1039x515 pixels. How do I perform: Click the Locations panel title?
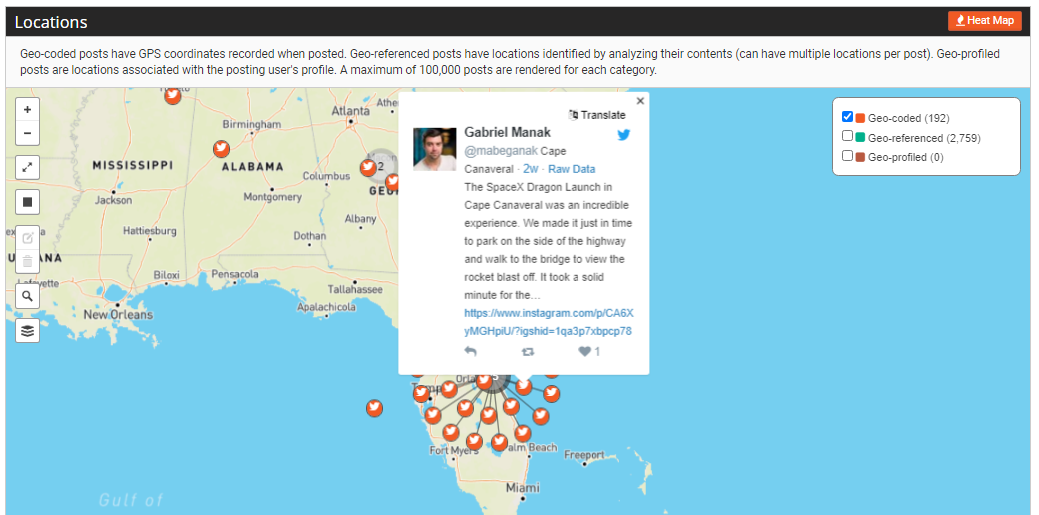click(51, 22)
